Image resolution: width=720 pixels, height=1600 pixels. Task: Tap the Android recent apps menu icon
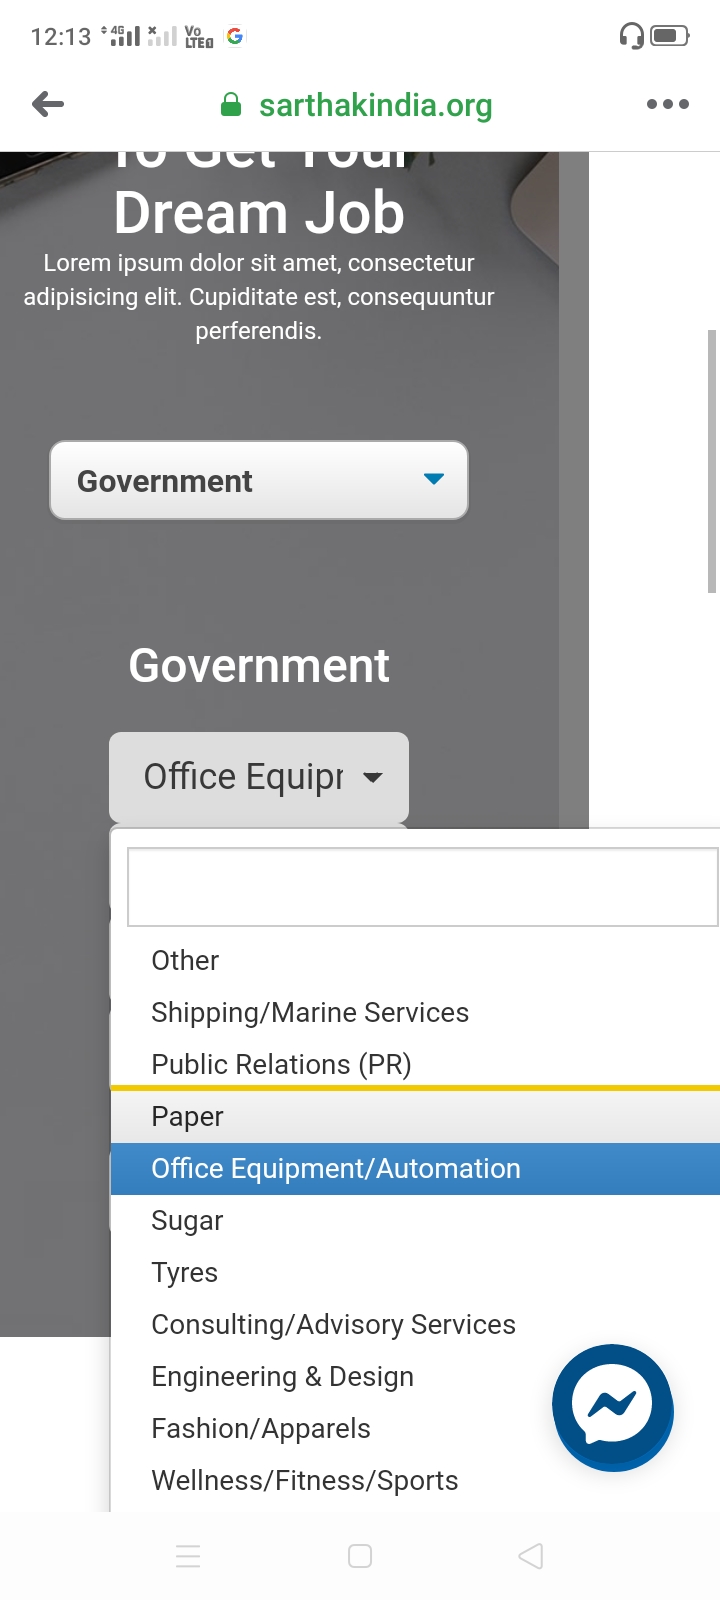pyautogui.click(x=188, y=1556)
